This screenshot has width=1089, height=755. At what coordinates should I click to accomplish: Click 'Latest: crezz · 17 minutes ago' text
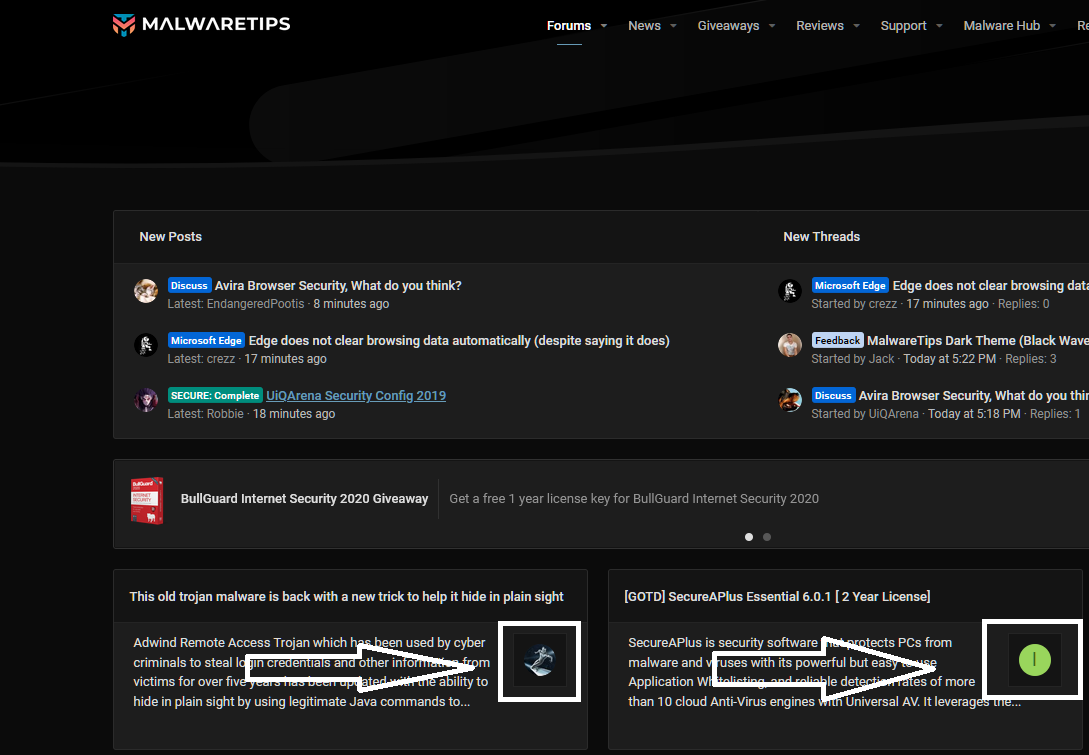247,359
